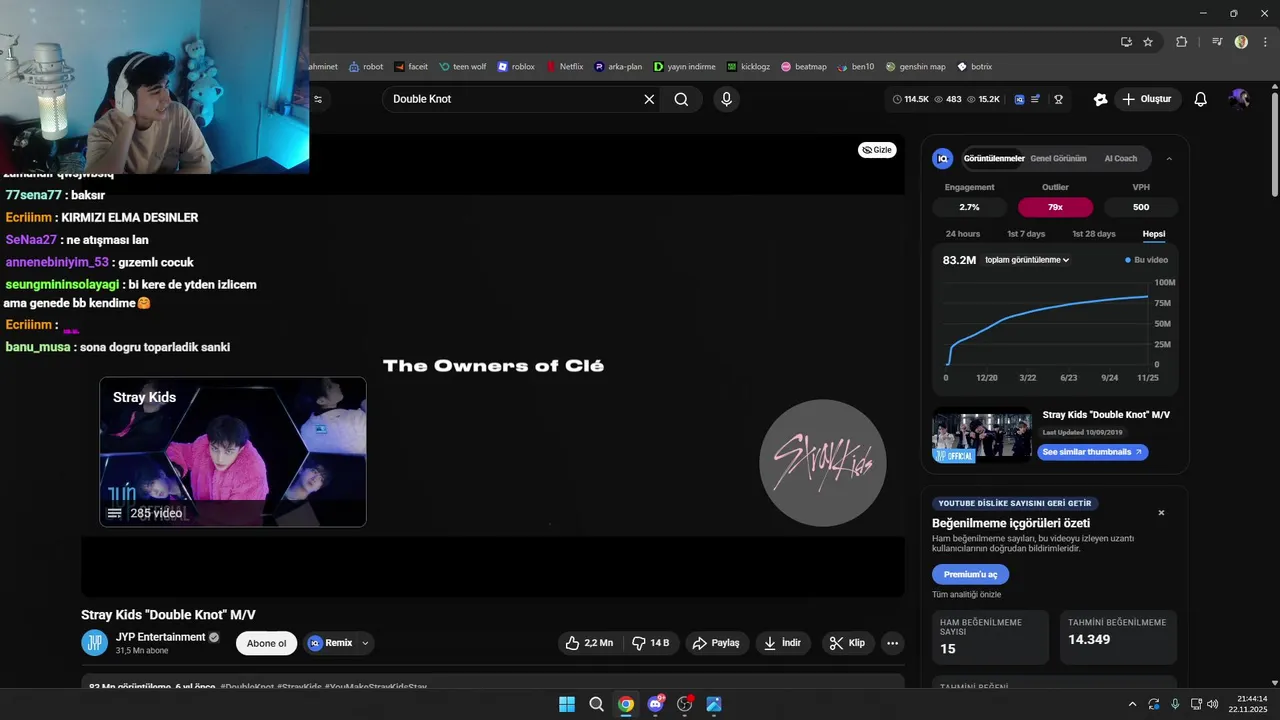Switch to Görüntülenmeler tab
Image resolution: width=1280 pixels, height=720 pixels.
point(994,158)
